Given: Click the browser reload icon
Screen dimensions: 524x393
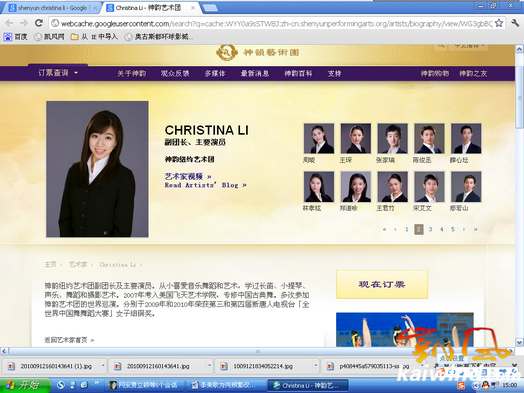Looking at the screenshot, I should (39, 23).
